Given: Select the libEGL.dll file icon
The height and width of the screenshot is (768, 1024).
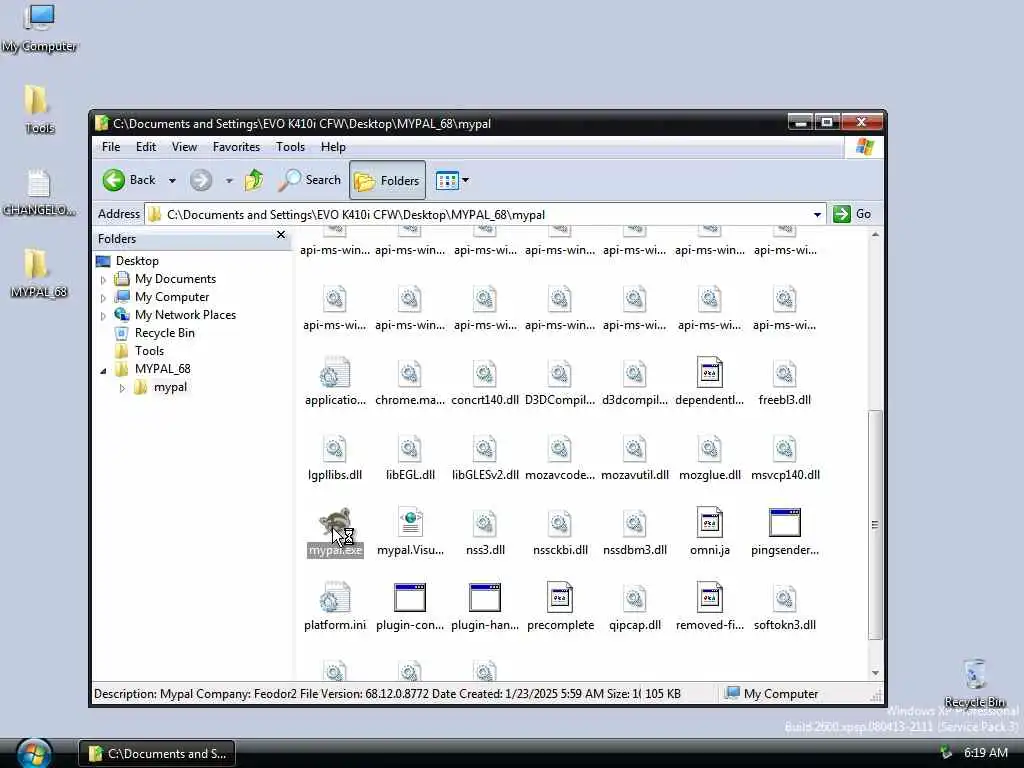Looking at the screenshot, I should pos(410,448).
